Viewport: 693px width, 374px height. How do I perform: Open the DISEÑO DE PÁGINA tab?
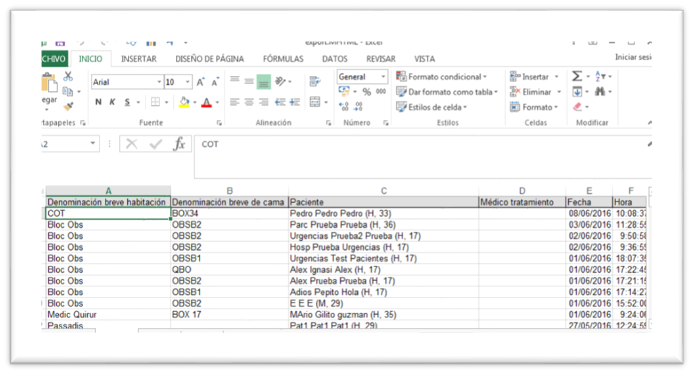[x=209, y=59]
